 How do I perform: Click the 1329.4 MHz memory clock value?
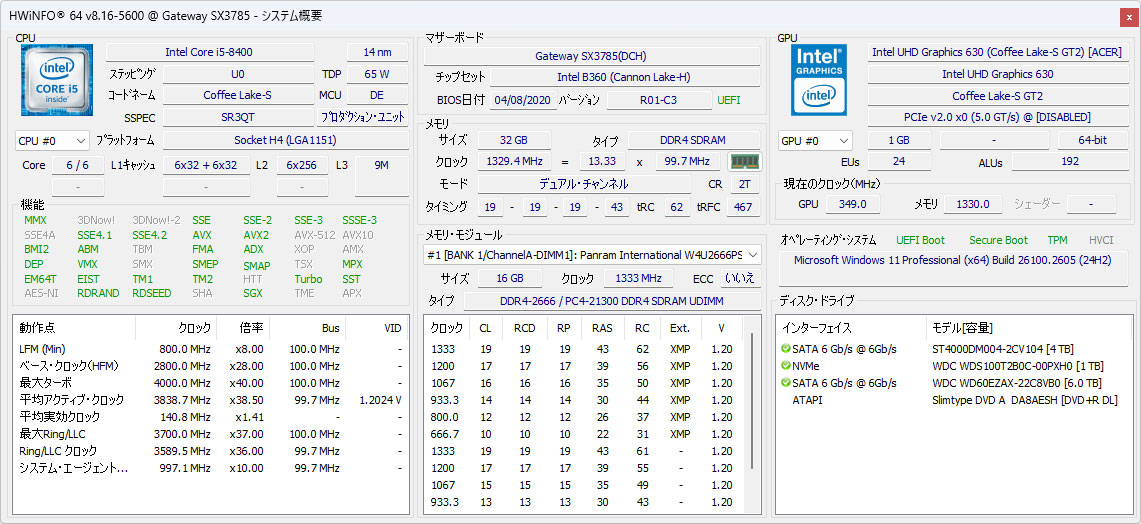(x=514, y=162)
